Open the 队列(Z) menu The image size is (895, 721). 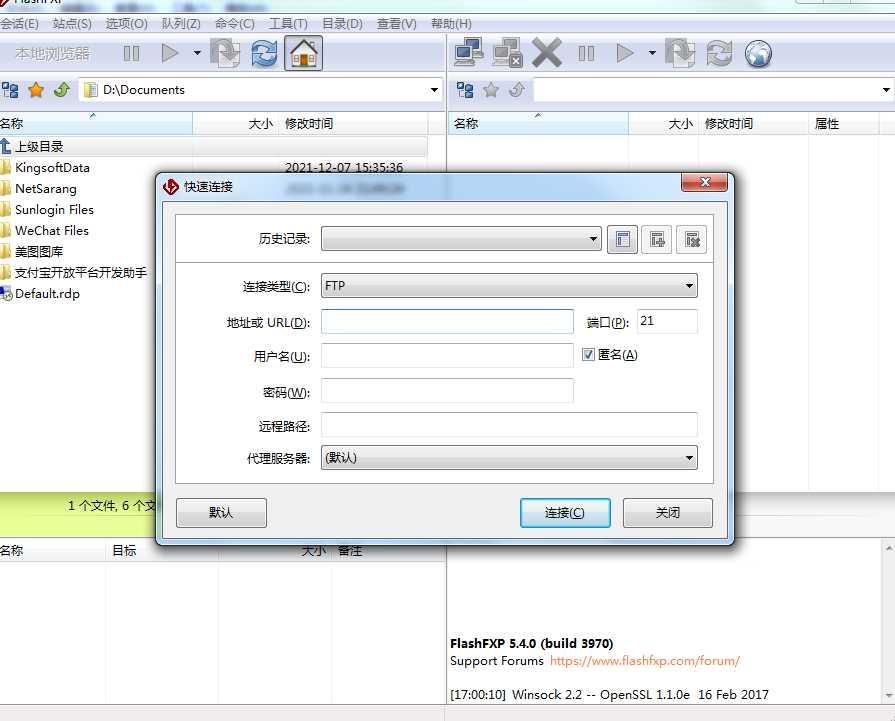(181, 24)
